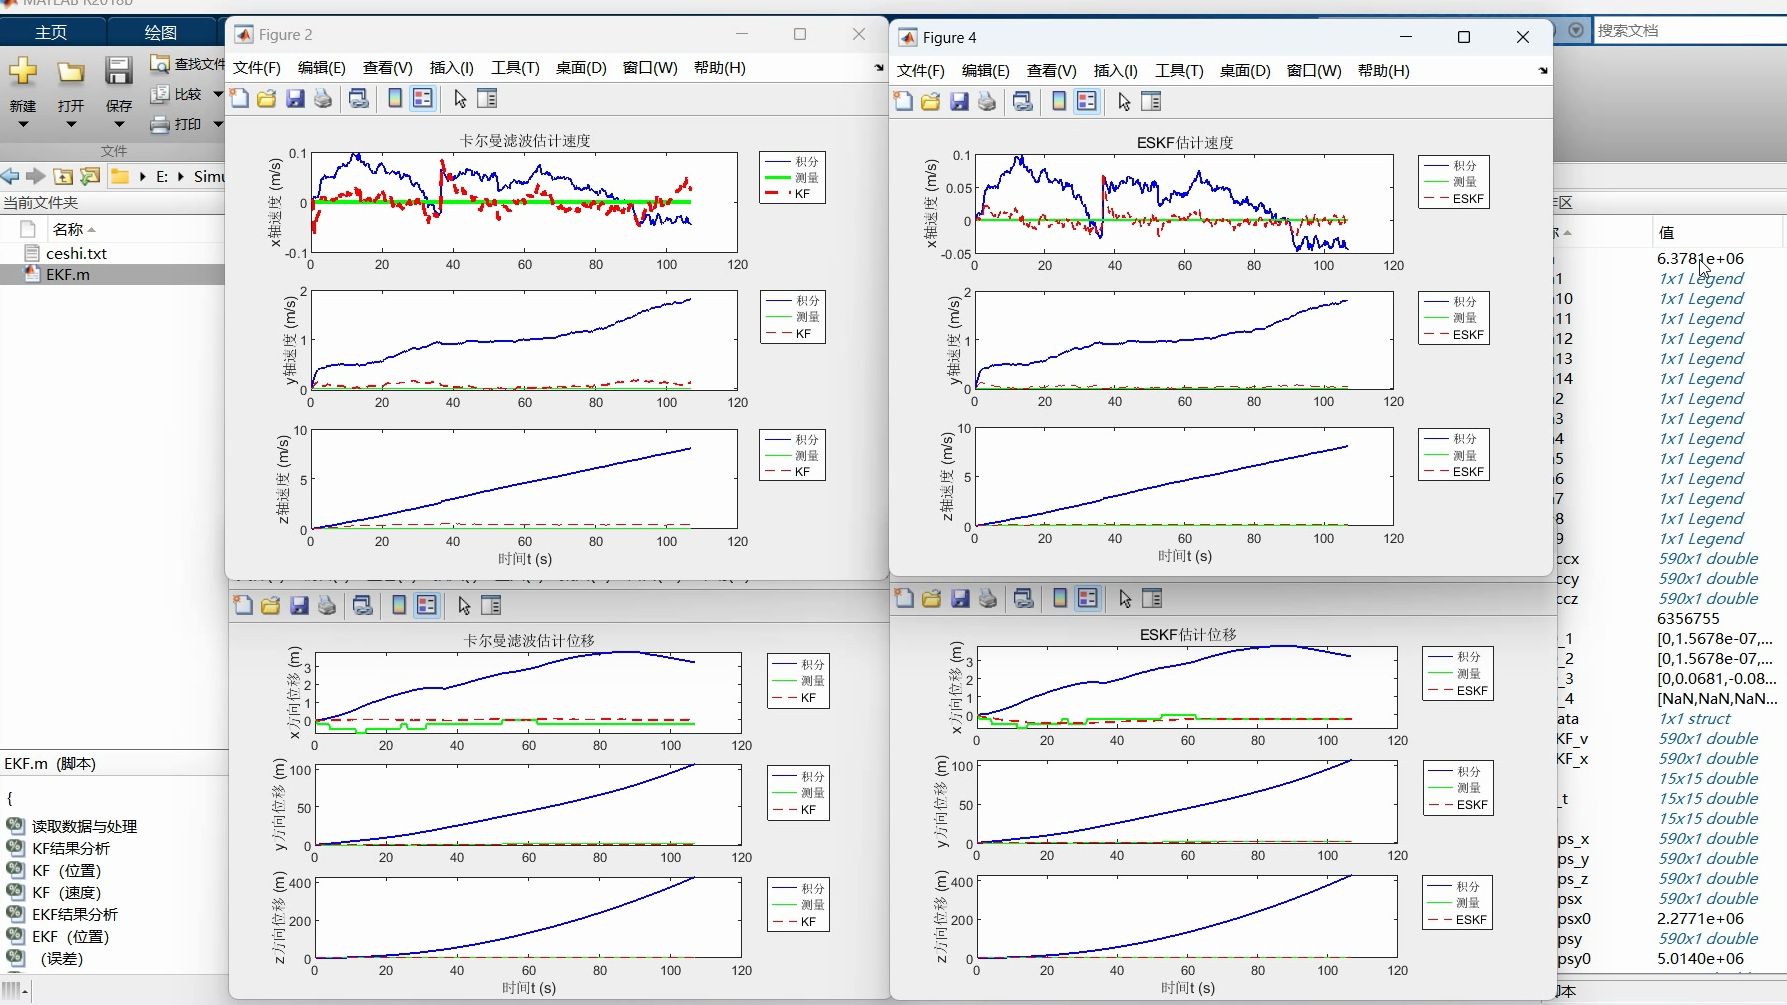This screenshot has width=1787, height=1005.
Task: Click Browse for Folder icon
Action: (90, 176)
